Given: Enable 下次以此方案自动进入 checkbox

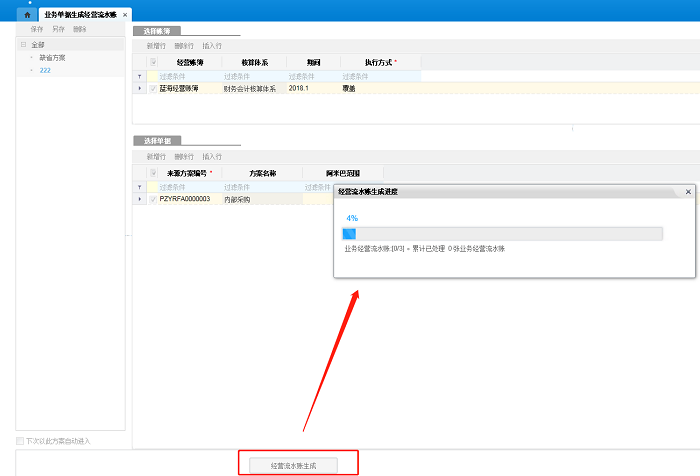Looking at the screenshot, I should 20,441.
